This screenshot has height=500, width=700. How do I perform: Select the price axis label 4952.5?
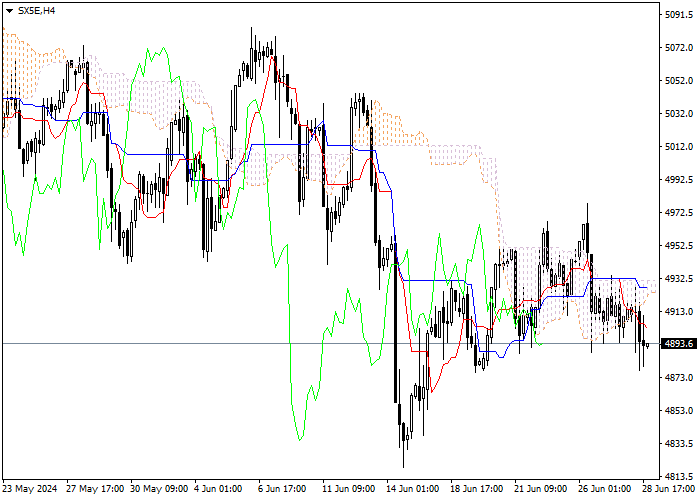(679, 246)
